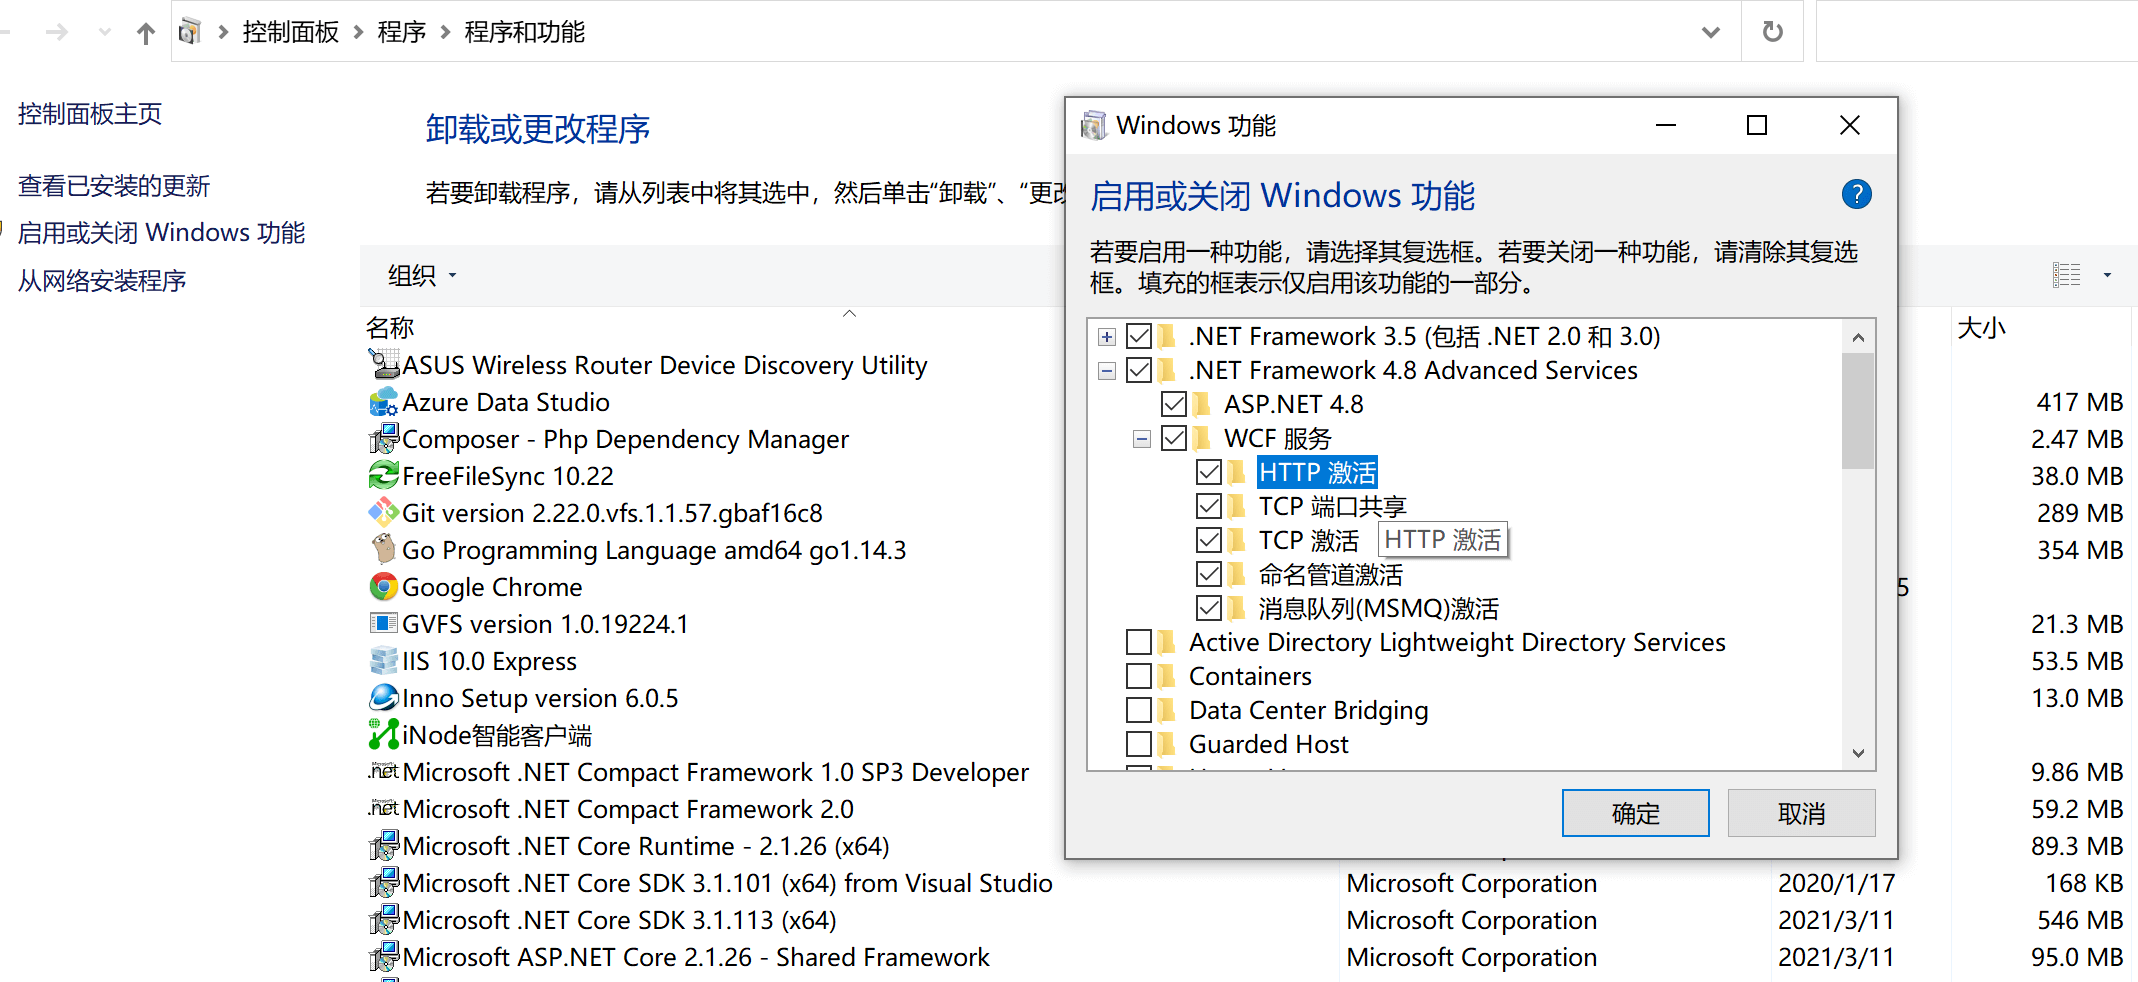Click .NET Core SDK 3.1.101 installer icon

tap(384, 883)
